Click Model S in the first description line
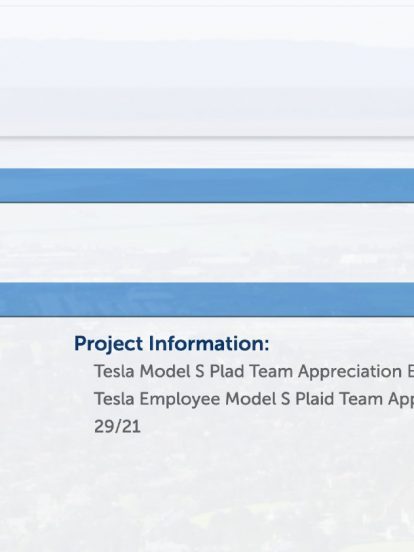Viewport: 414px width, 552px height. pyautogui.click(x=172, y=371)
